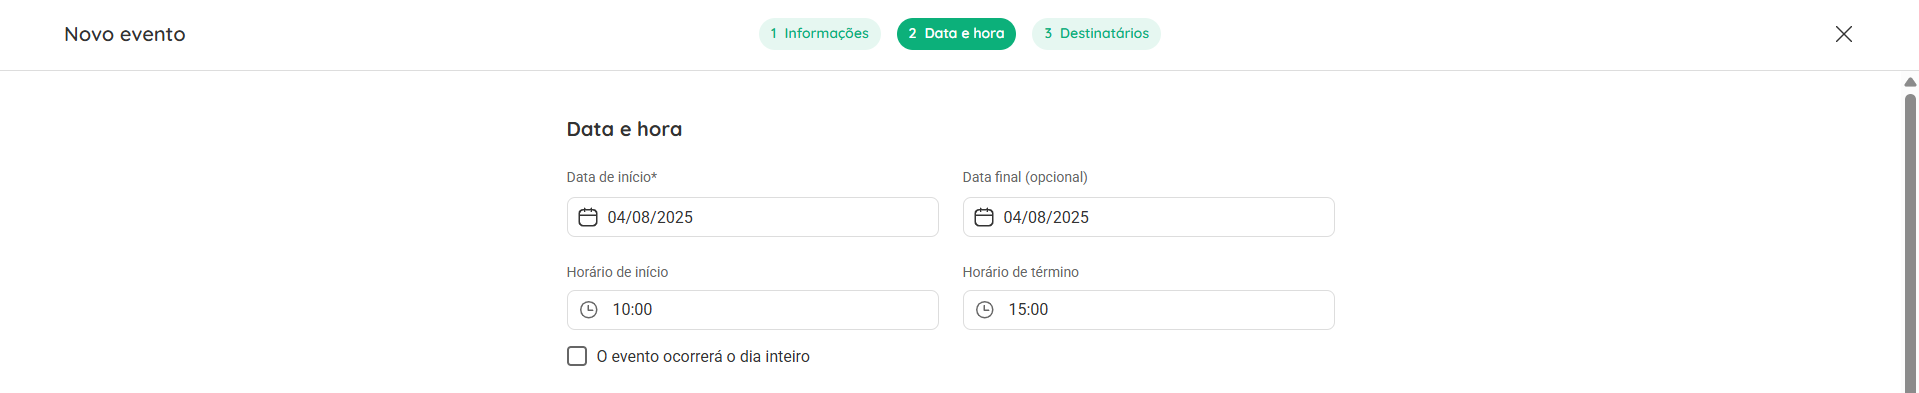Edit end date 04/08/2025 field
Viewport: 1919px width, 393px height.
(1148, 217)
